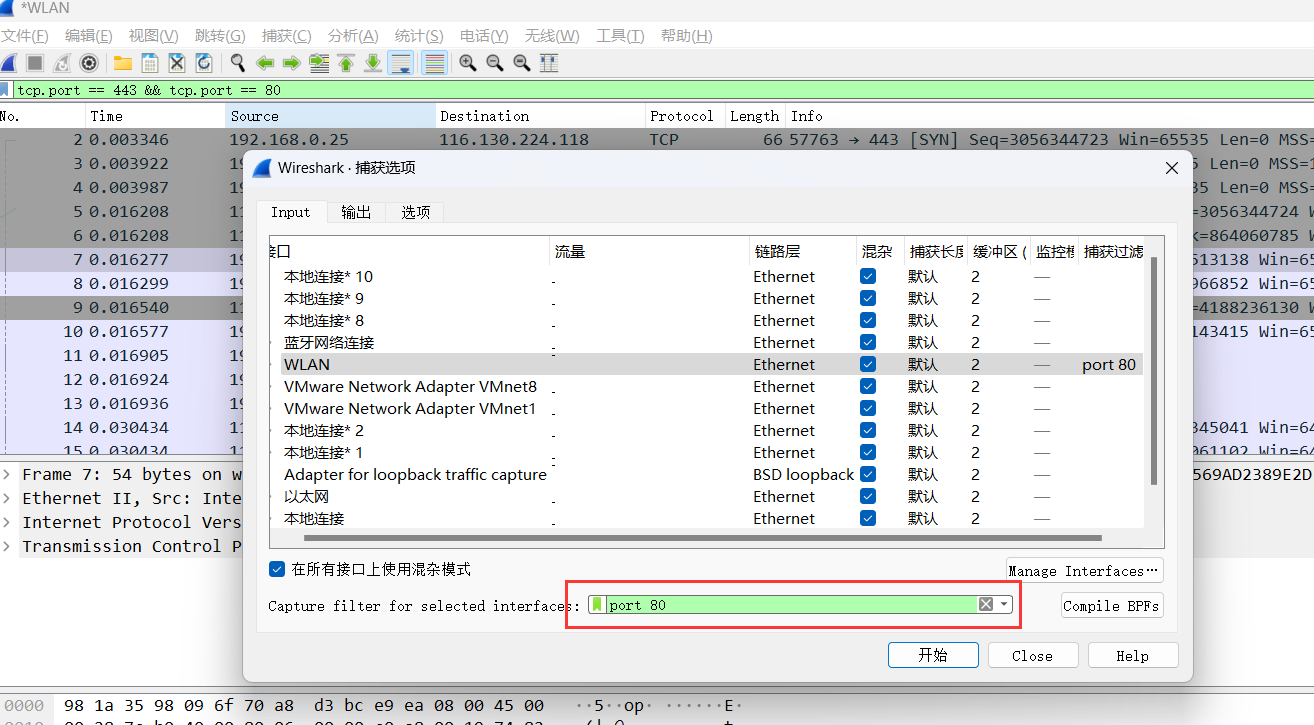Select packet 2 from 192.168.0.25 in the packet list
This screenshot has height=725, width=1314.
[x=657, y=139]
